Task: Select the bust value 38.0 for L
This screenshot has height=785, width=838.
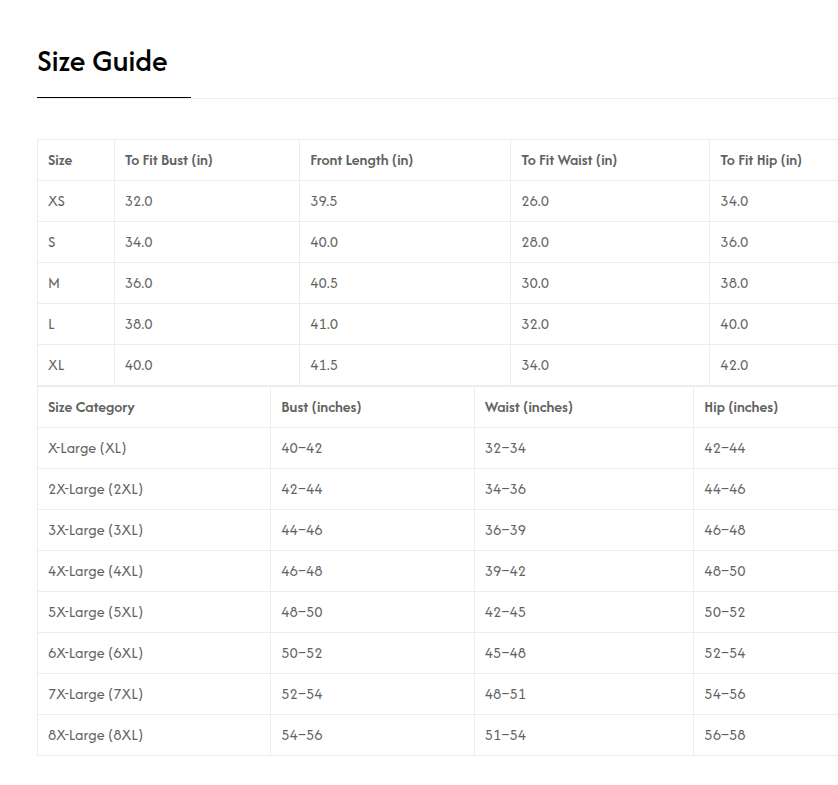Action: (138, 324)
